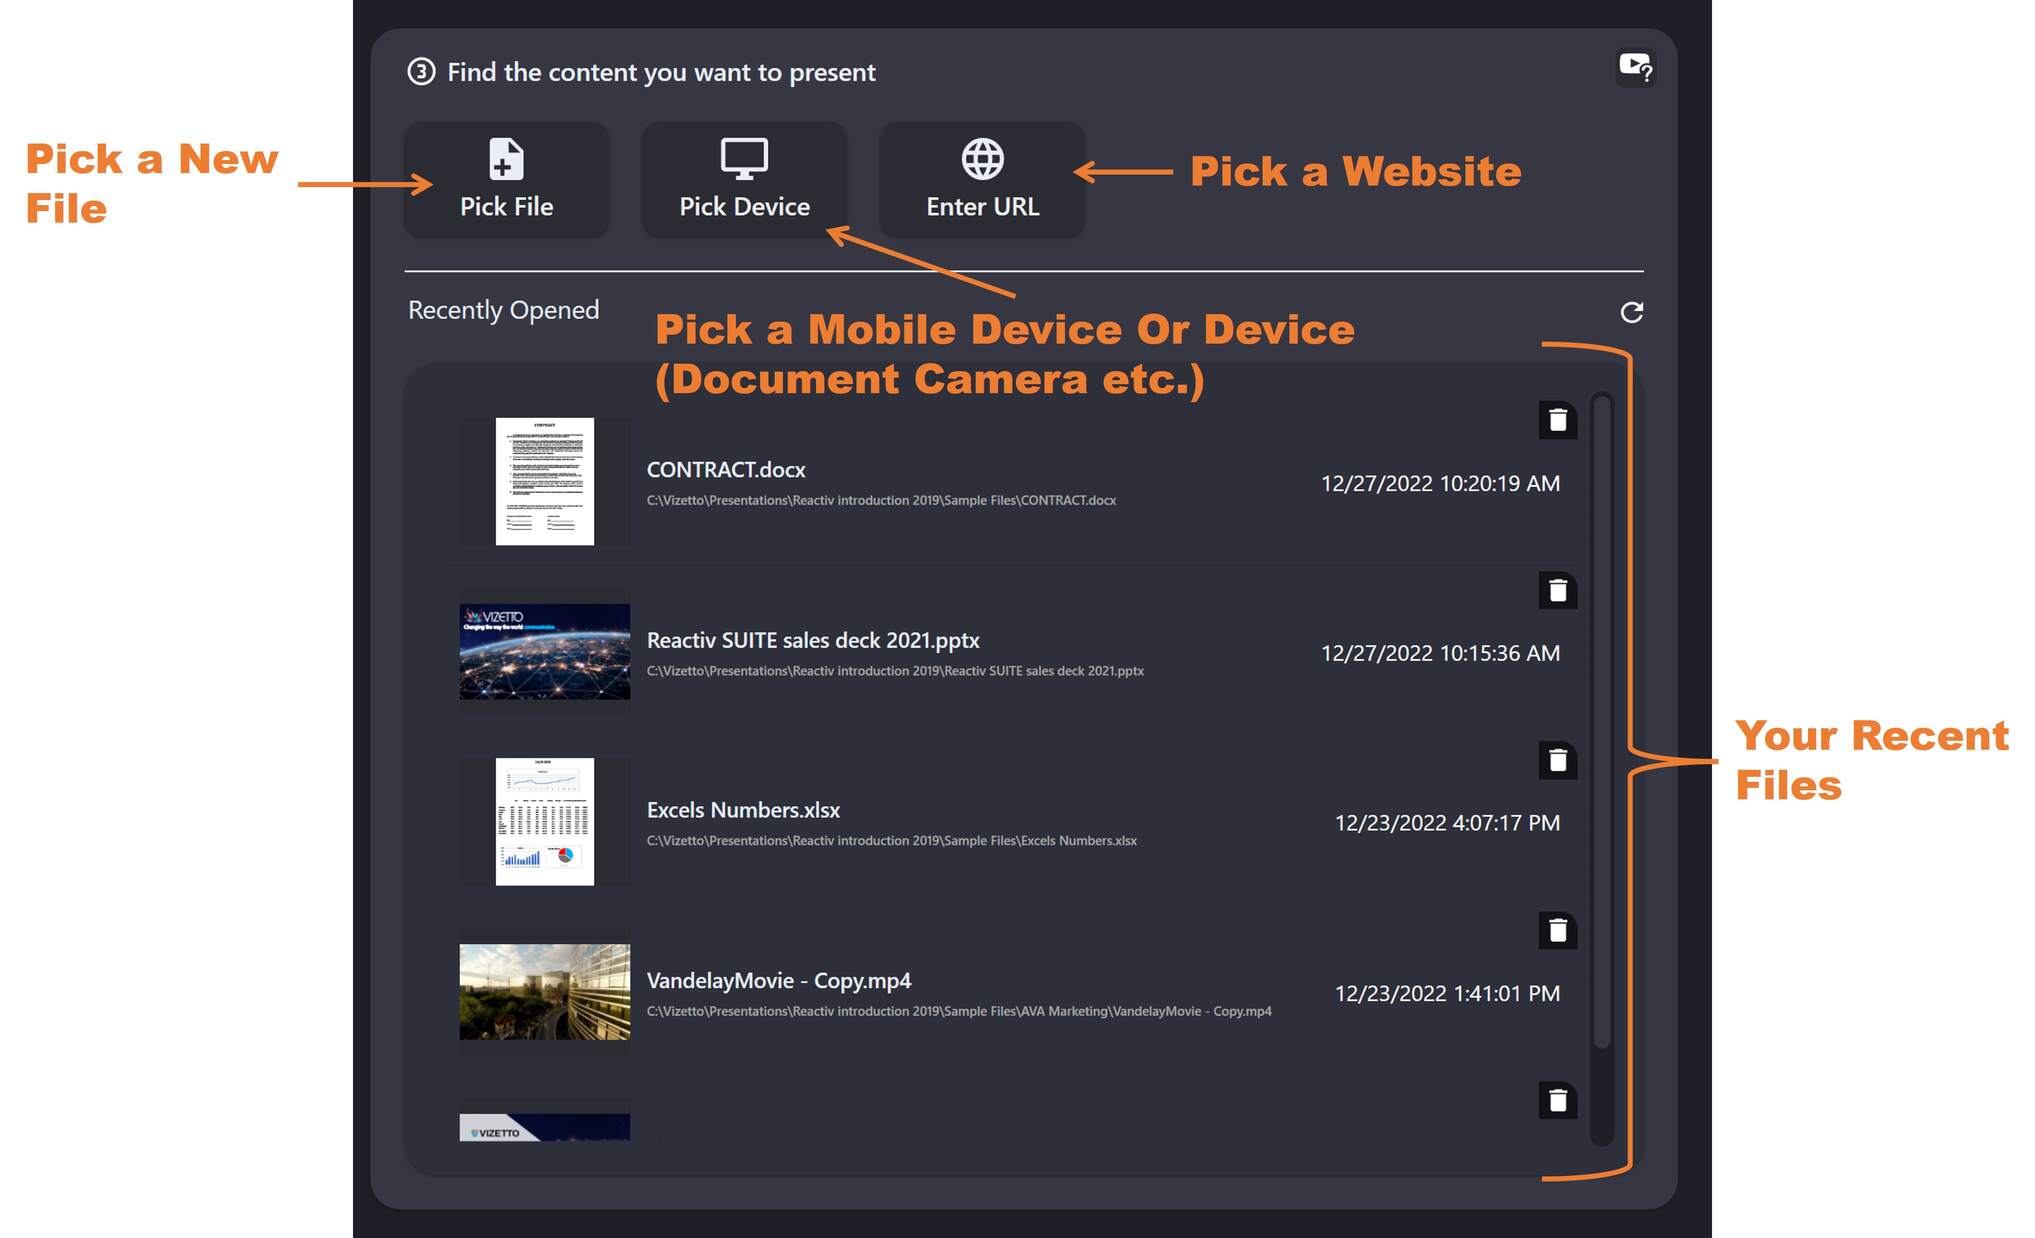Viewport: 2035px width, 1238px height.
Task: Click the globe icon on Enter URL
Action: [981, 158]
